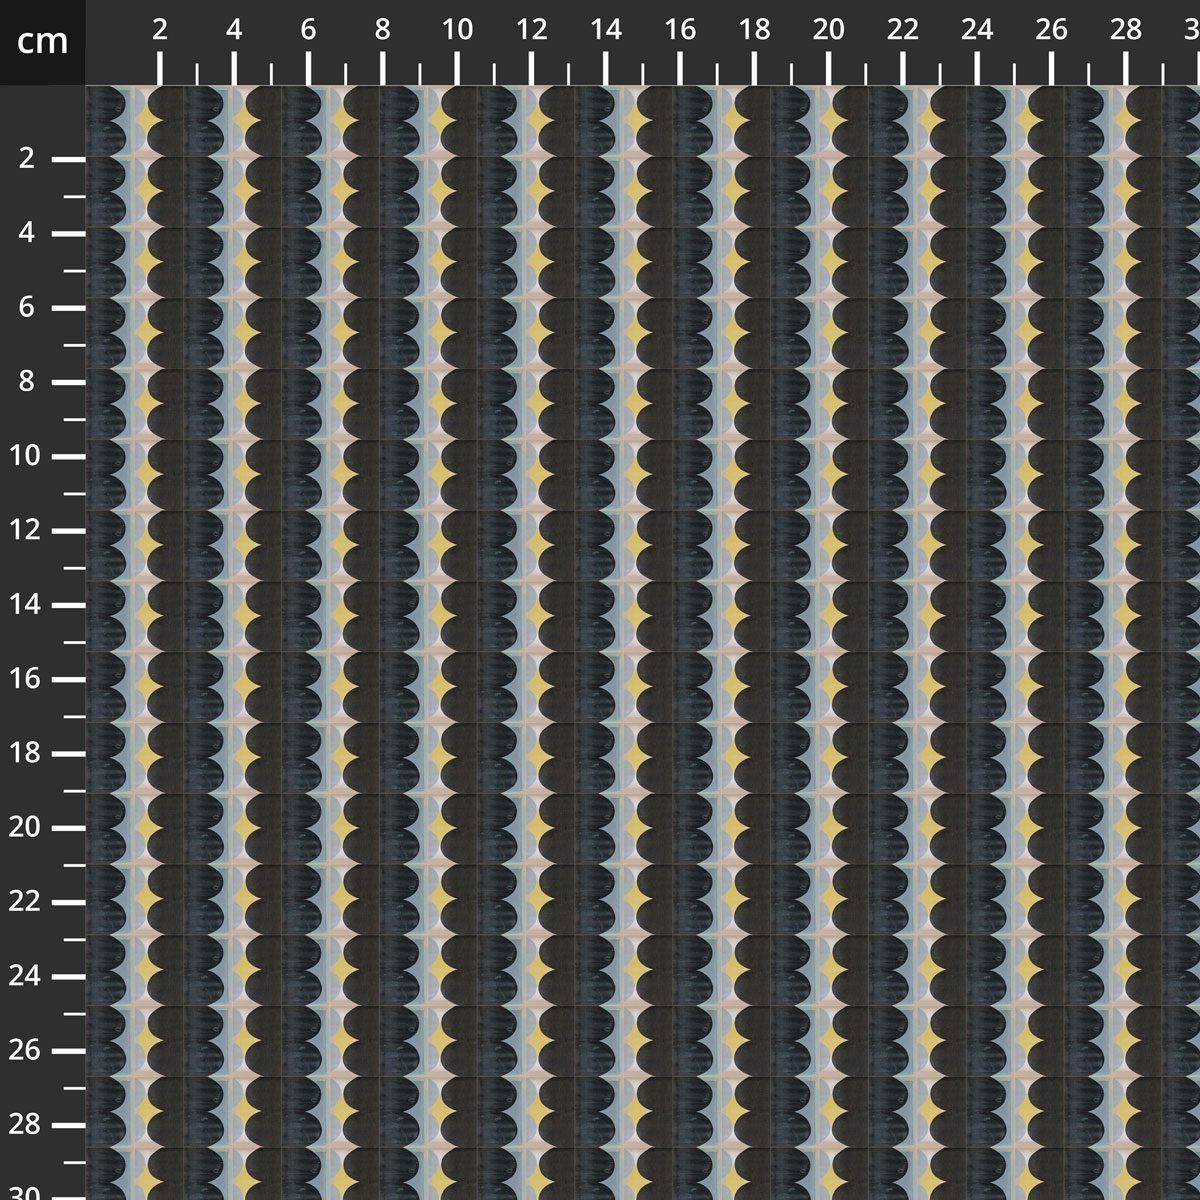The width and height of the screenshot is (1200, 1200).
Task: Click the 2 mark on horizontal ruler
Action: click(x=160, y=30)
